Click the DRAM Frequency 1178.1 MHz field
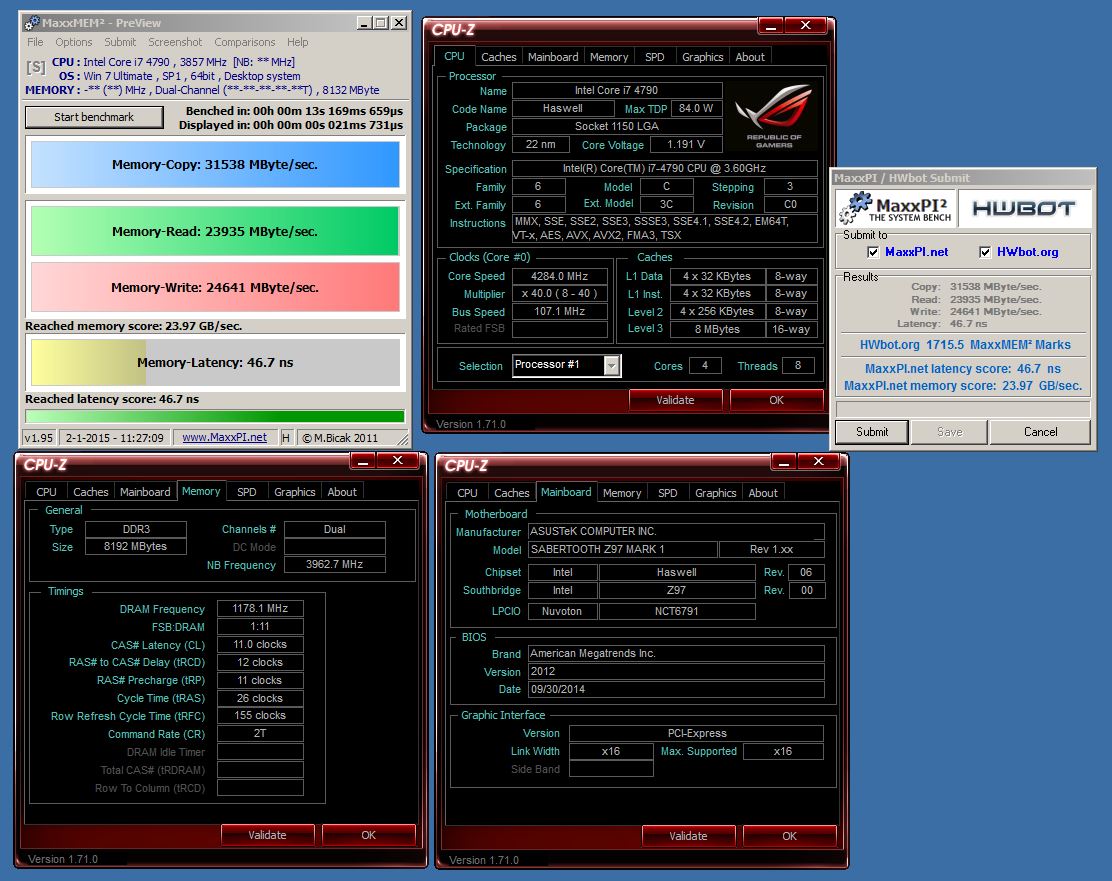This screenshot has height=881, width=1112. (x=260, y=609)
